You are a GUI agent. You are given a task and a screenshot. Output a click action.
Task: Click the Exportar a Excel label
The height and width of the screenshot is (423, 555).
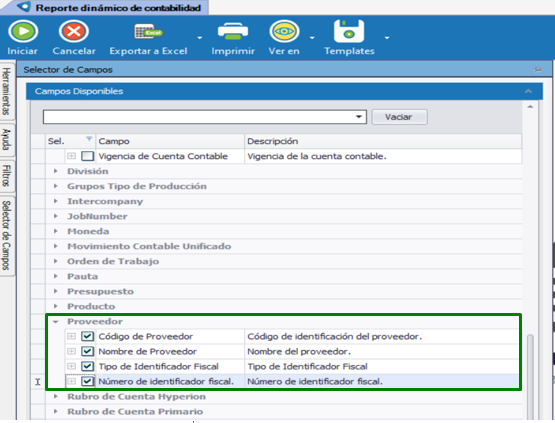[x=148, y=51]
